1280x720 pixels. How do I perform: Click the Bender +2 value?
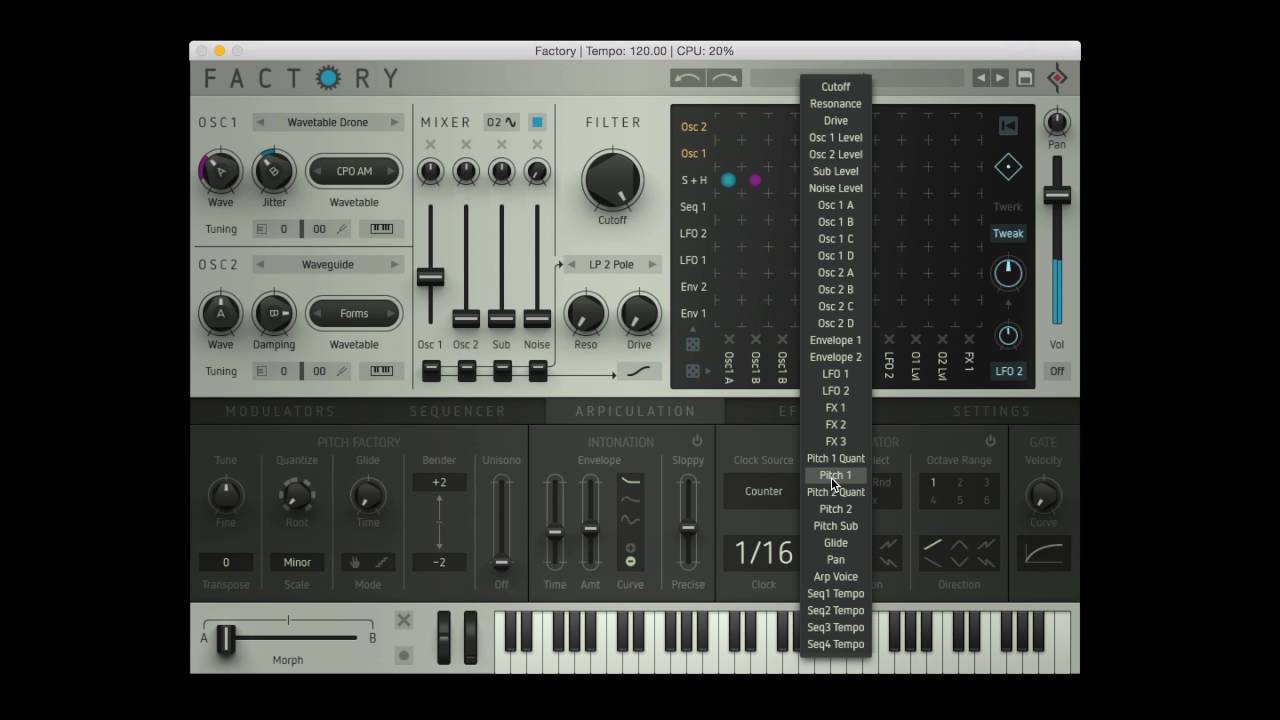coord(439,482)
